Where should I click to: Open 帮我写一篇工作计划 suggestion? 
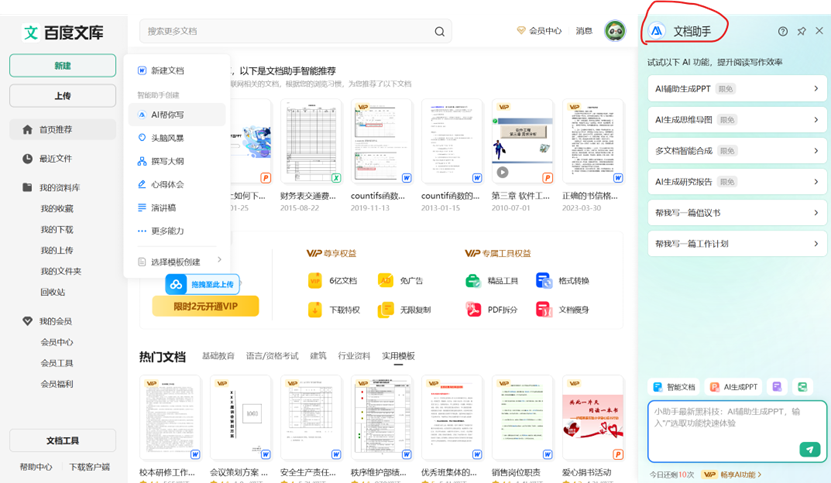(734, 244)
